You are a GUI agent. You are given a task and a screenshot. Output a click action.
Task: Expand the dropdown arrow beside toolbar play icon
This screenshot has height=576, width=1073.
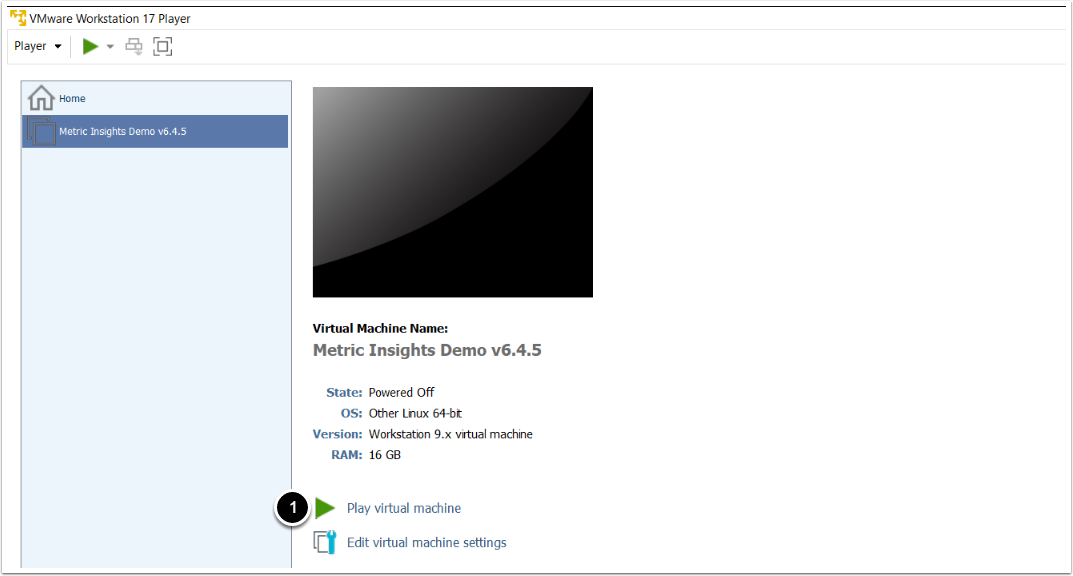(x=109, y=47)
